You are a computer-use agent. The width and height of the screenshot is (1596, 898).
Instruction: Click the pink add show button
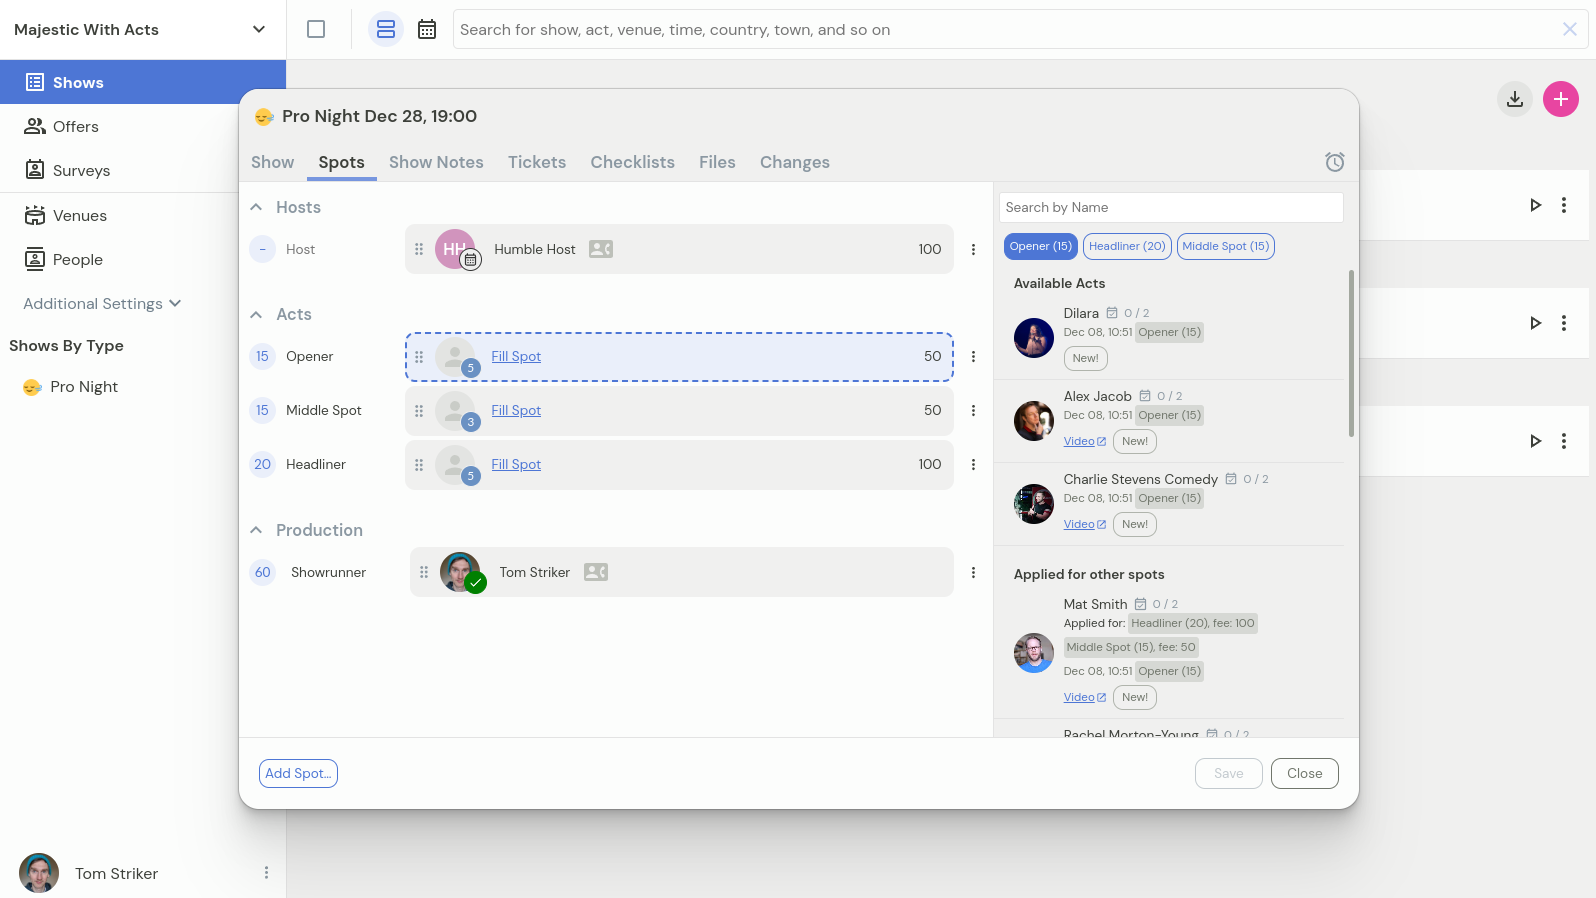pos(1561,99)
